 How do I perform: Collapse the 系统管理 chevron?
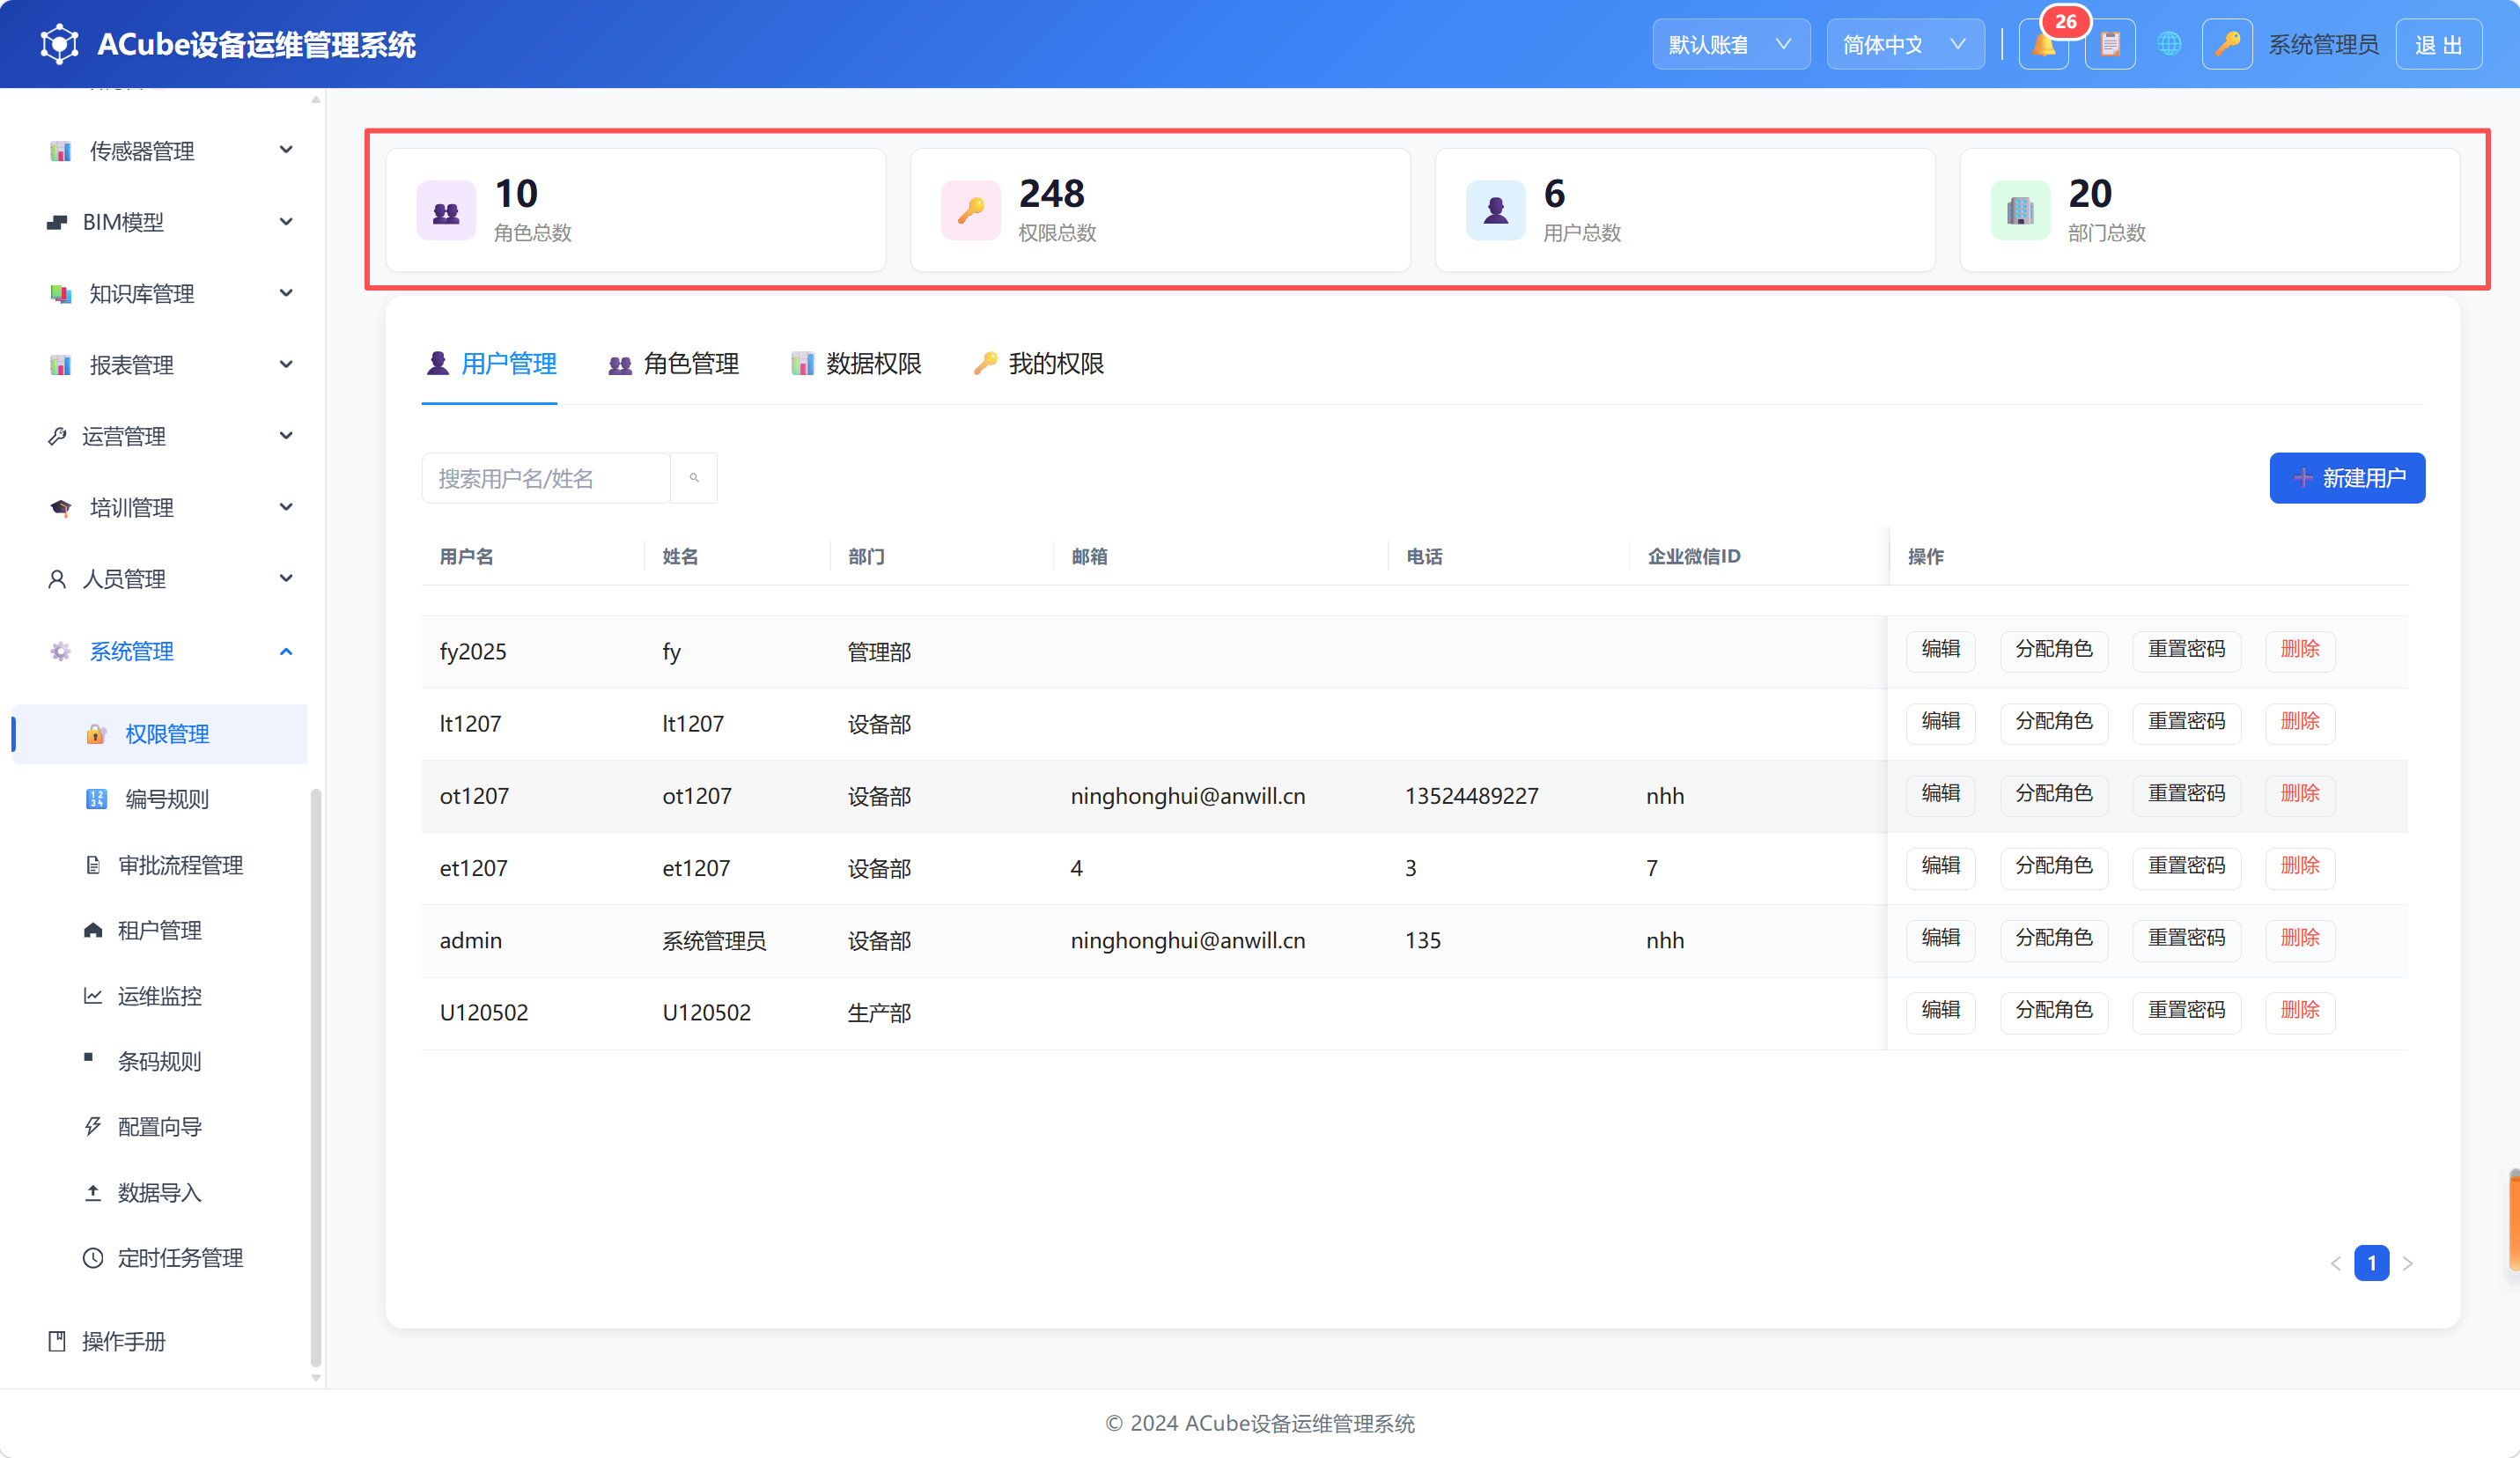coord(286,651)
